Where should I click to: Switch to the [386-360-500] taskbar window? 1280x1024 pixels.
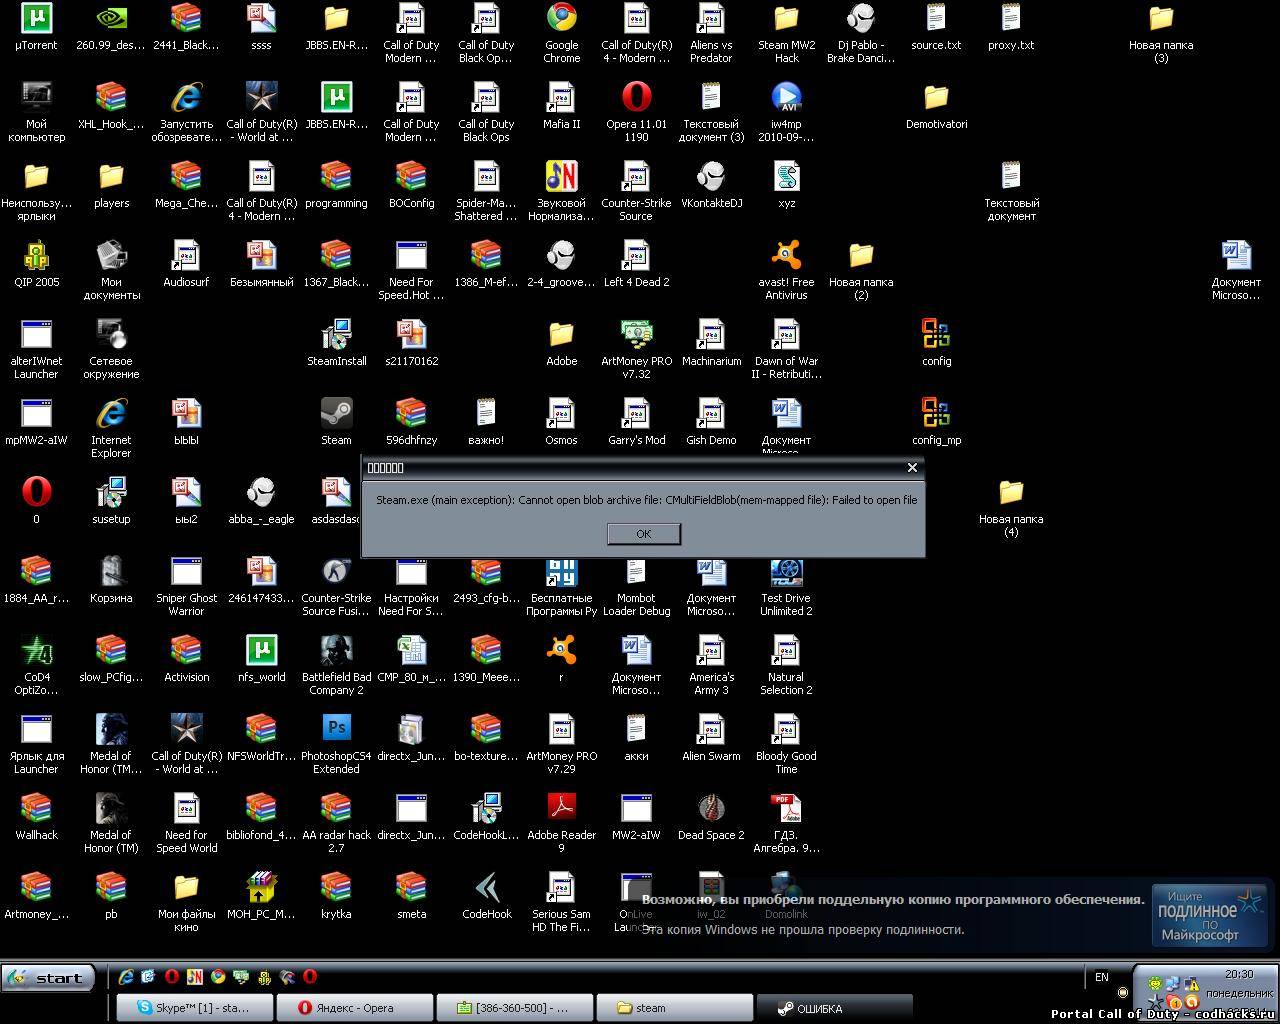click(x=515, y=1008)
